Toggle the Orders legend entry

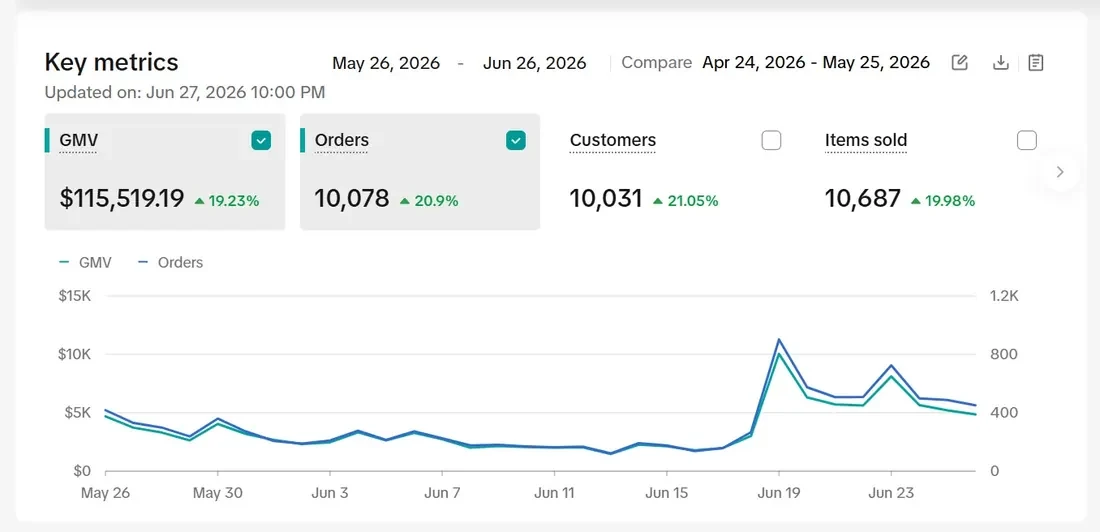click(170, 262)
